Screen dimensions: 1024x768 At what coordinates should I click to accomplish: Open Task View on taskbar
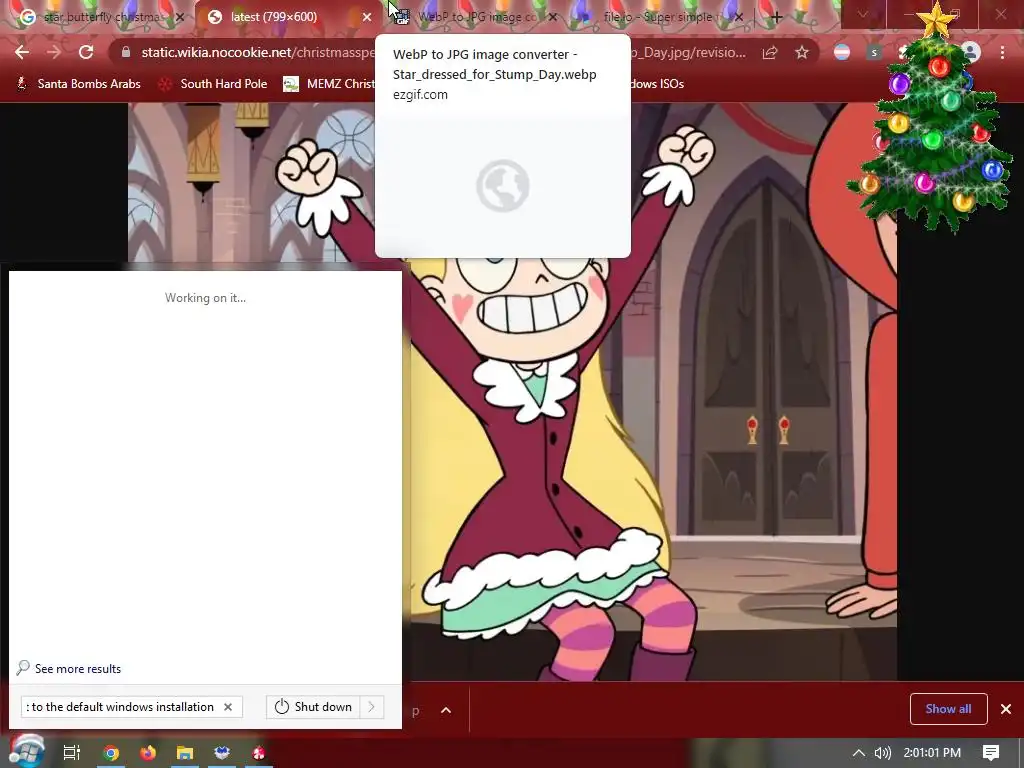click(71, 753)
